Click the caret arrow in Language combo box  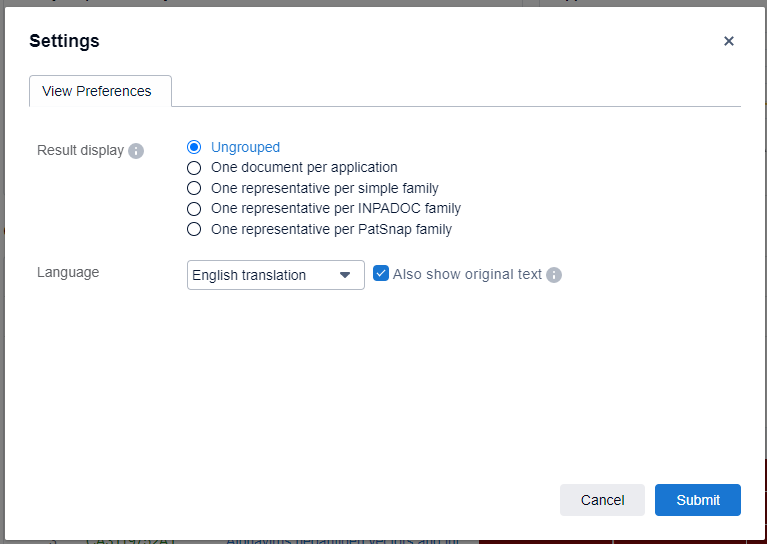[345, 275]
